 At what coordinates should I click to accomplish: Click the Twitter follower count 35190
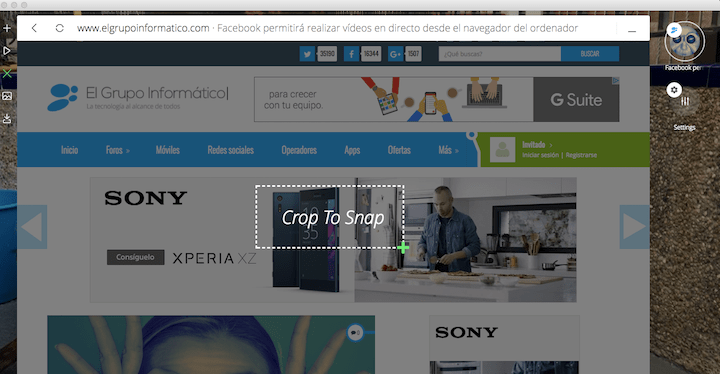pyautogui.click(x=327, y=54)
